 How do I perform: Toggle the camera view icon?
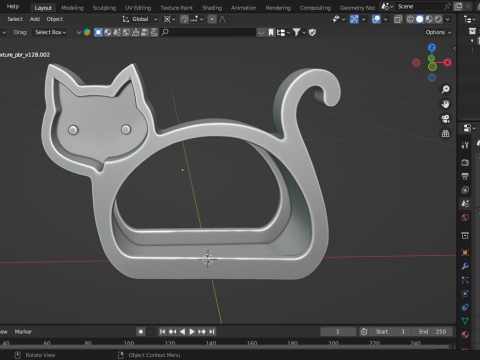point(446,119)
